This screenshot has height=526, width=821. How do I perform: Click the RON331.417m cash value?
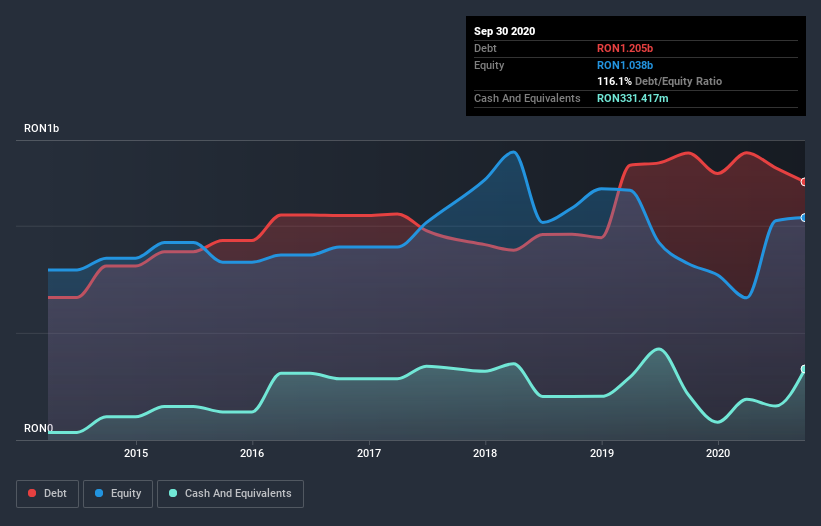coord(633,98)
